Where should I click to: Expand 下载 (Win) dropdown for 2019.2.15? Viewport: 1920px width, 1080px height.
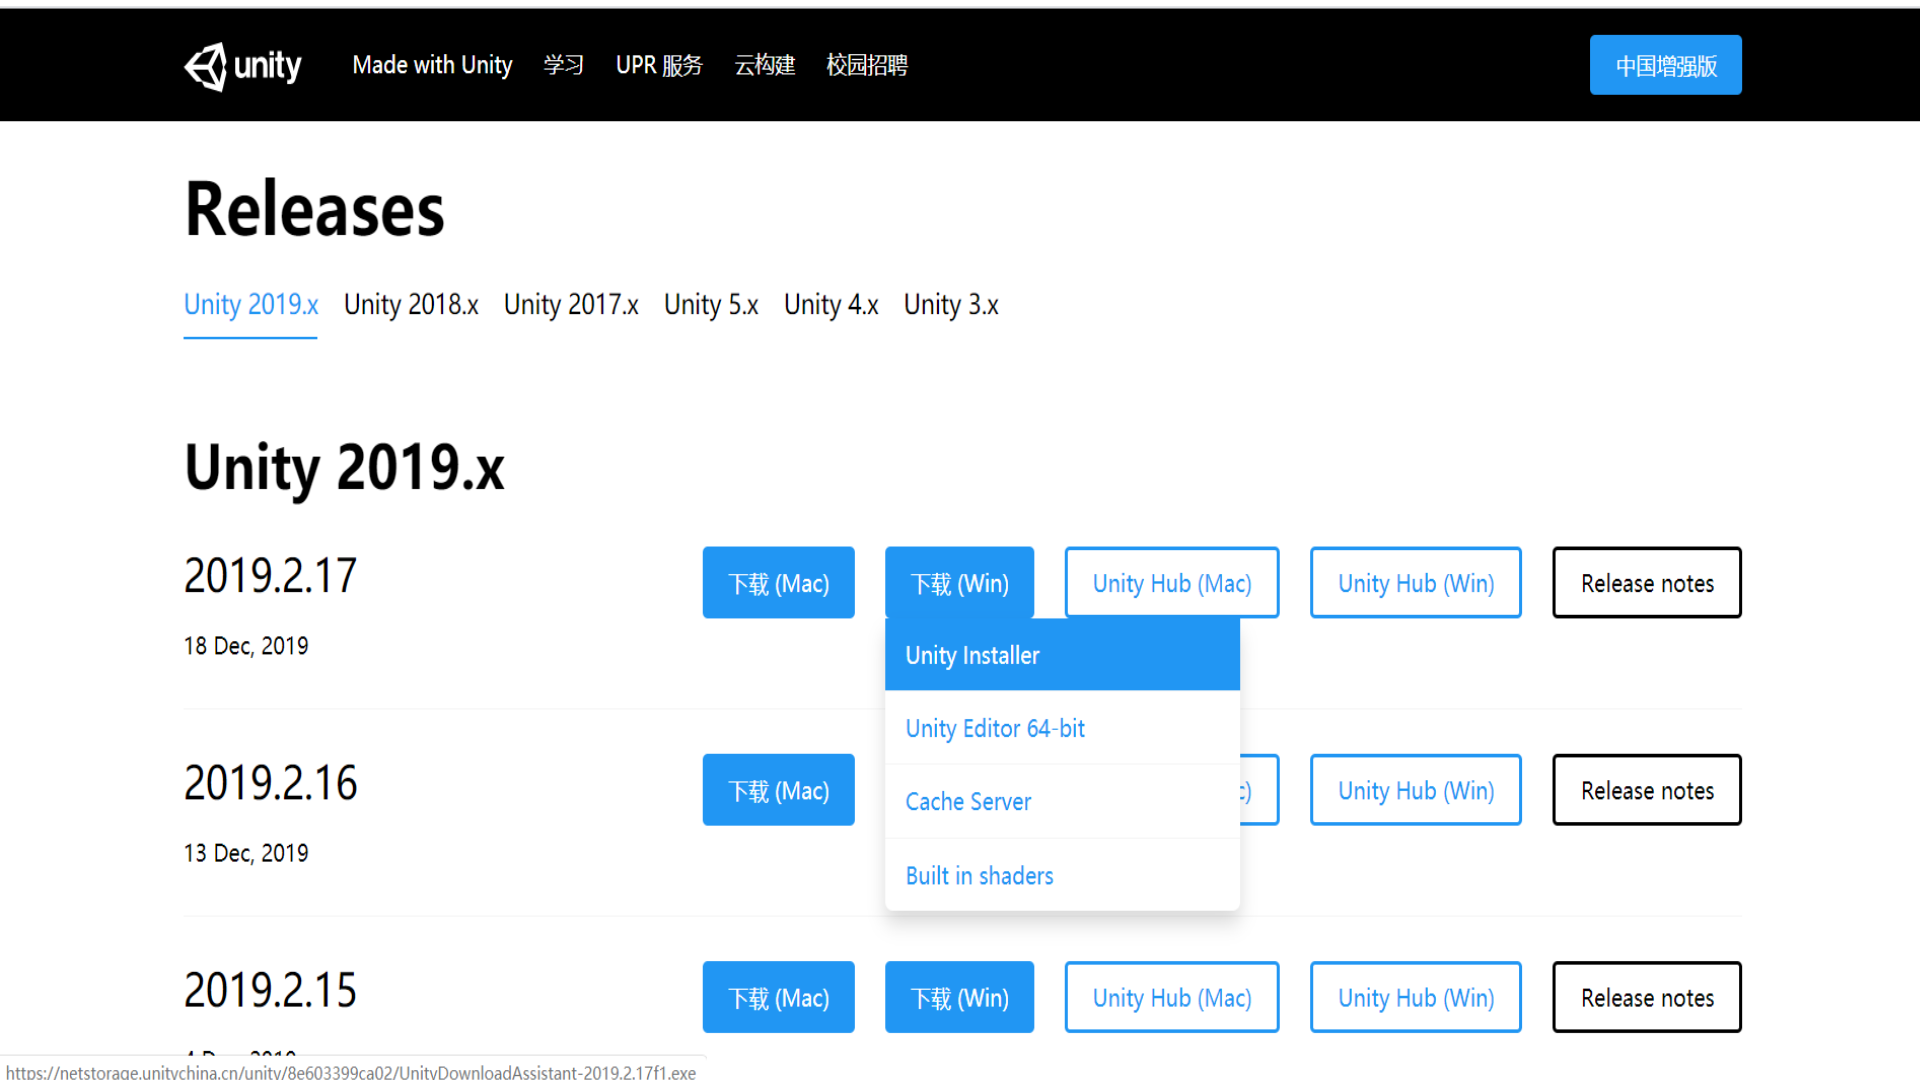[959, 998]
